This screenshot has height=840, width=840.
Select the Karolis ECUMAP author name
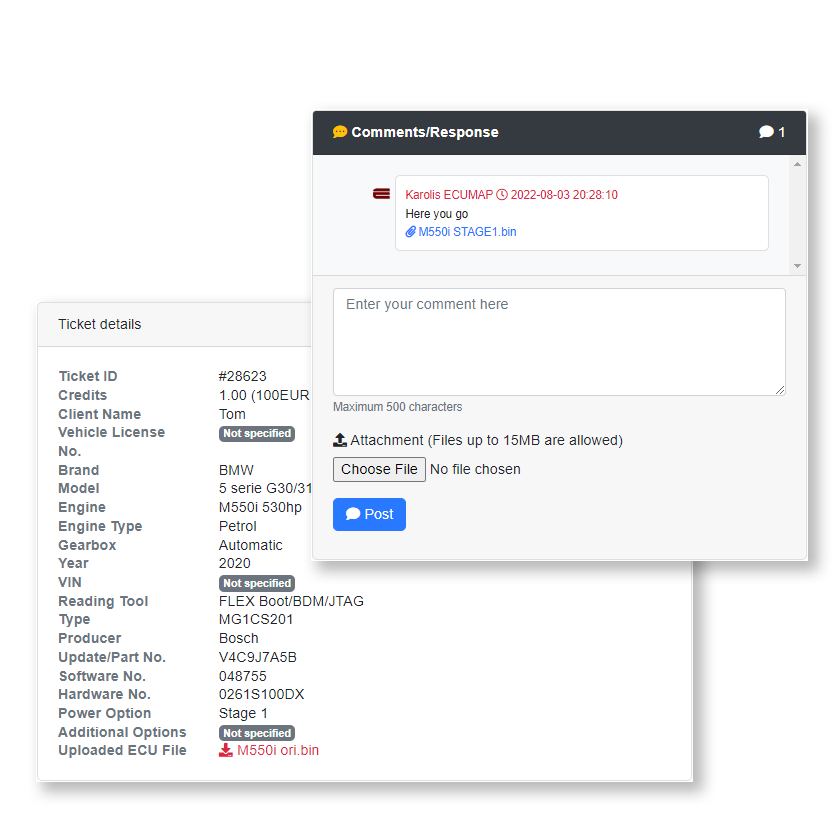pyautogui.click(x=449, y=195)
